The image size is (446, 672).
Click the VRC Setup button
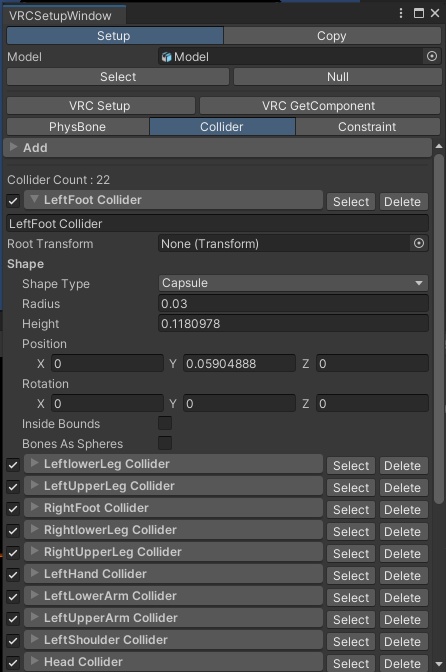coord(101,106)
